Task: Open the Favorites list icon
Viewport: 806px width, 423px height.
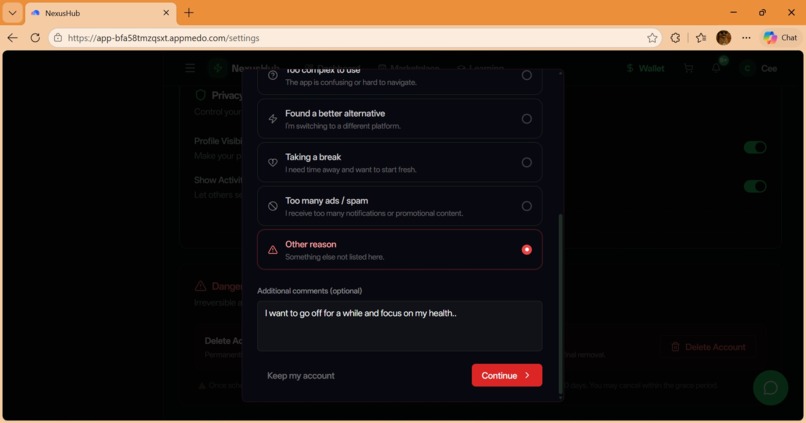Action: (701, 38)
